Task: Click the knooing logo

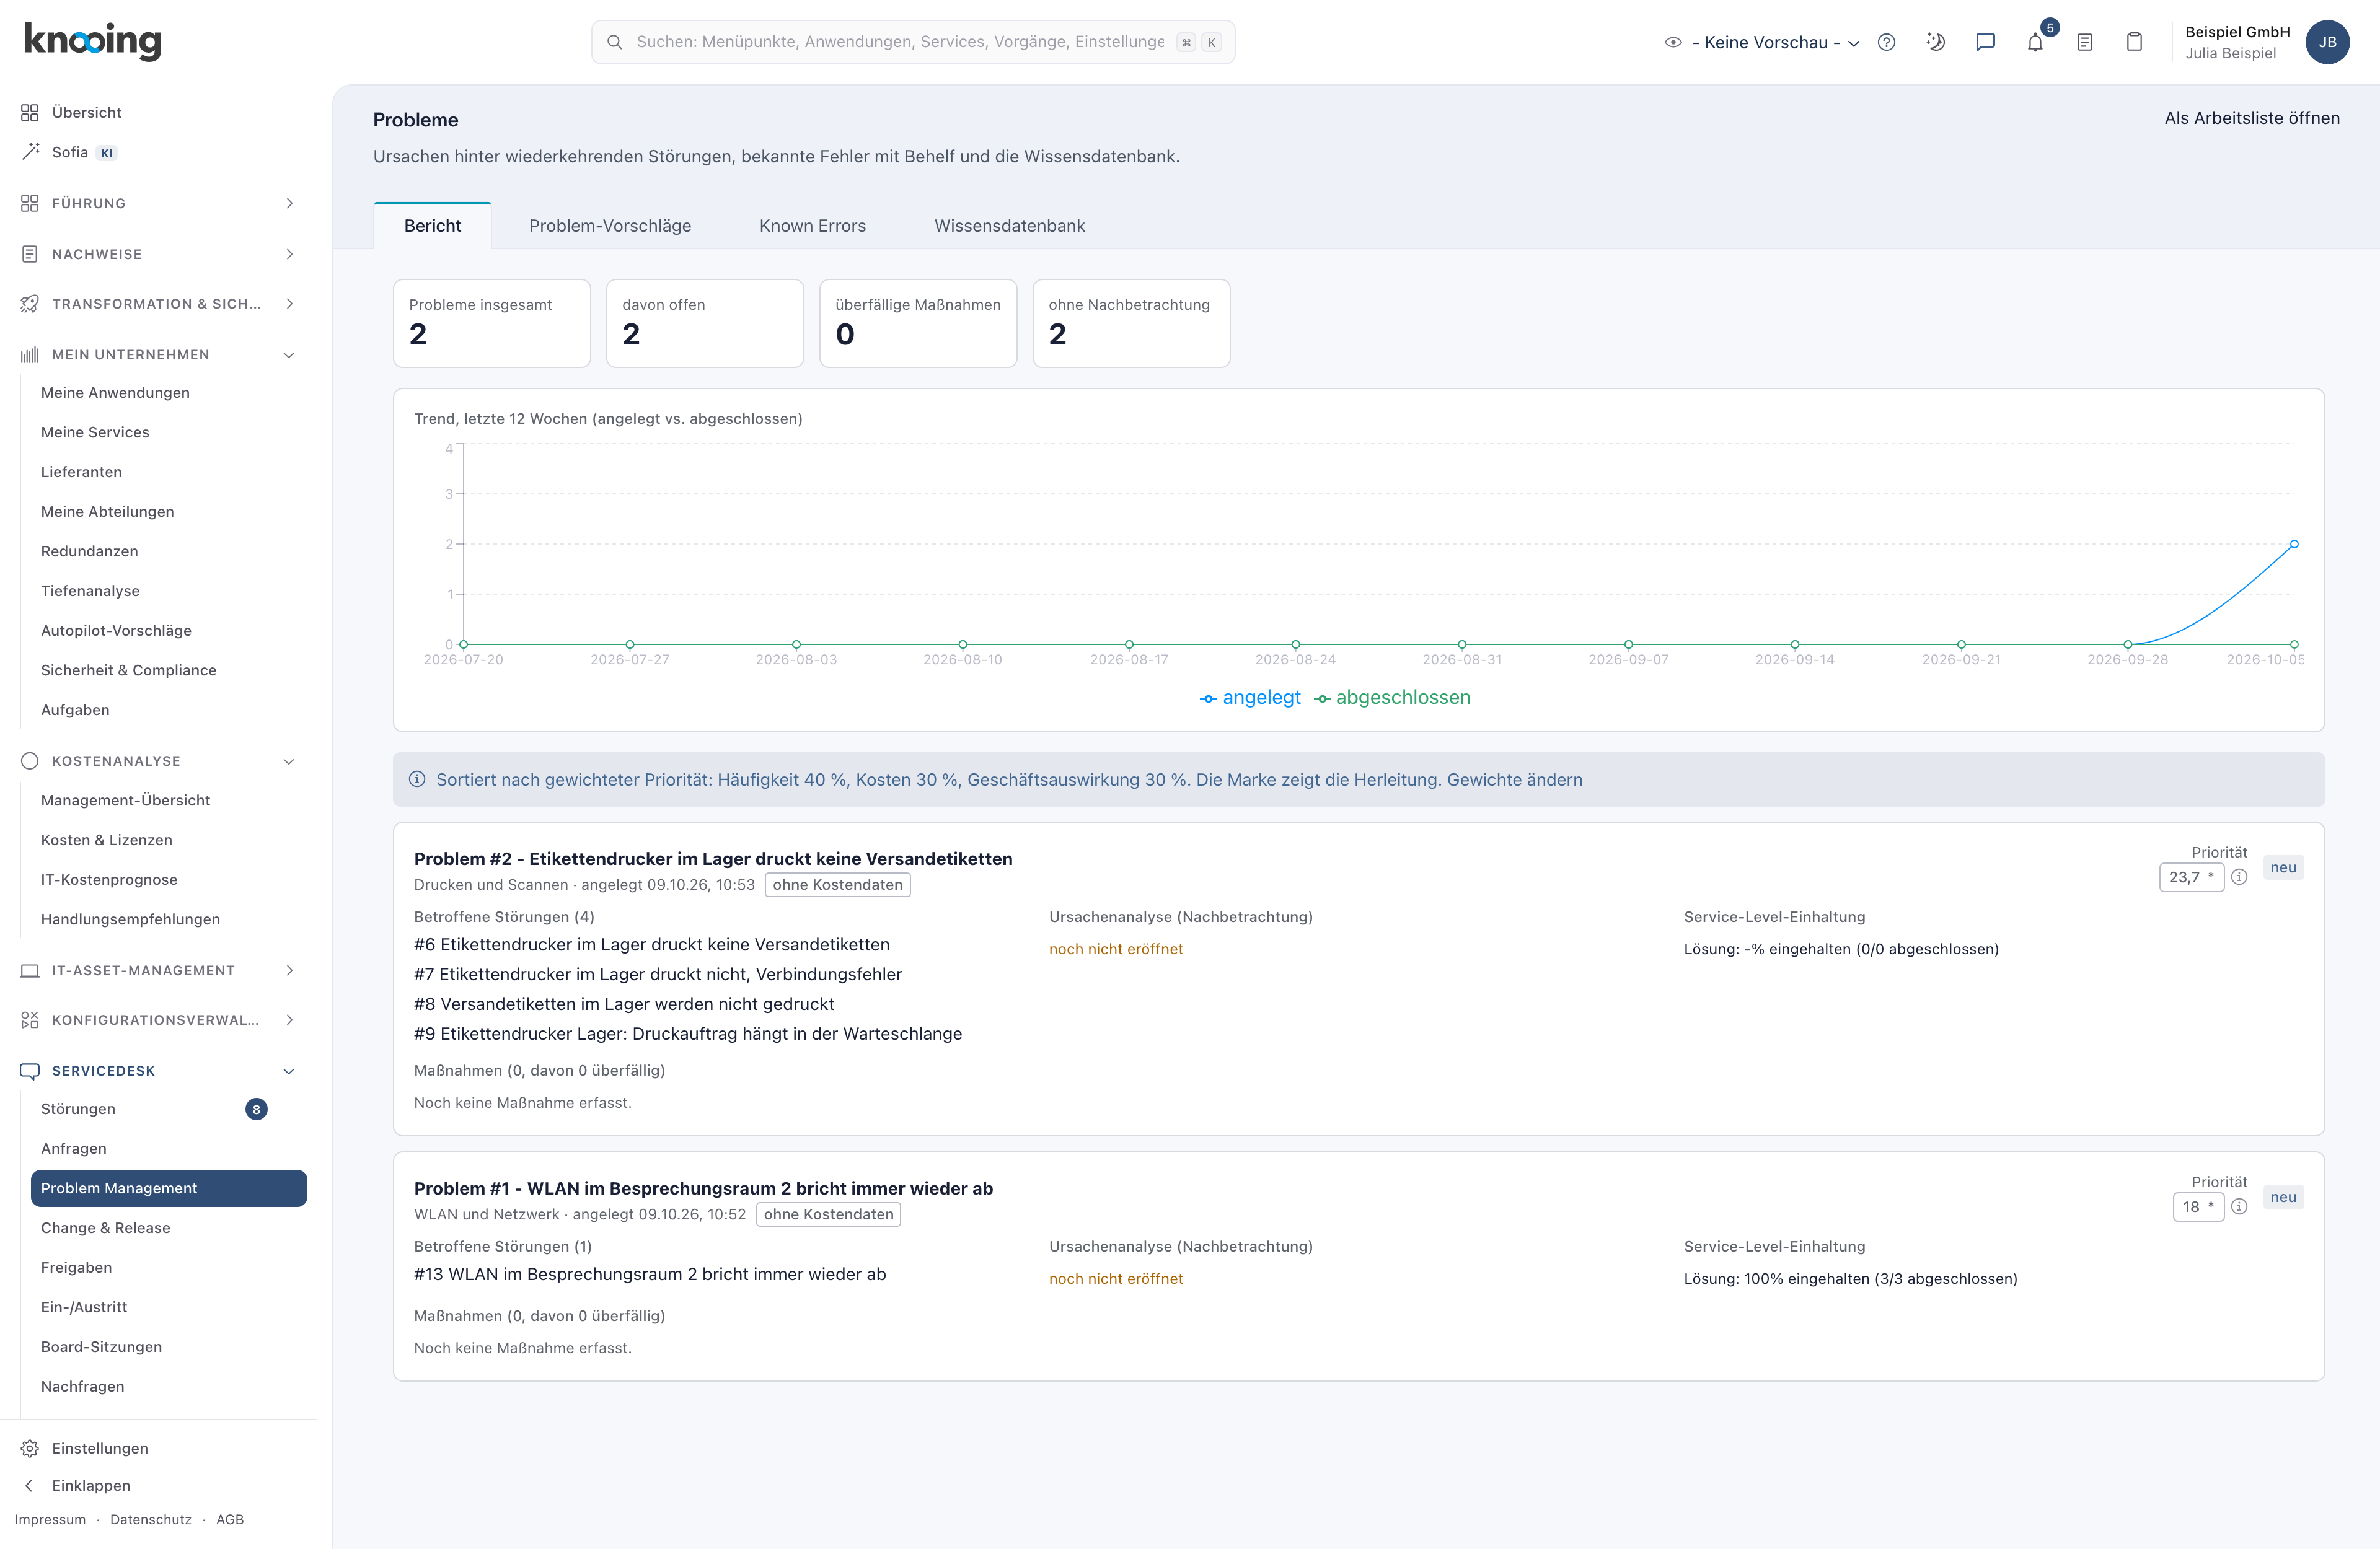Action: [92, 41]
